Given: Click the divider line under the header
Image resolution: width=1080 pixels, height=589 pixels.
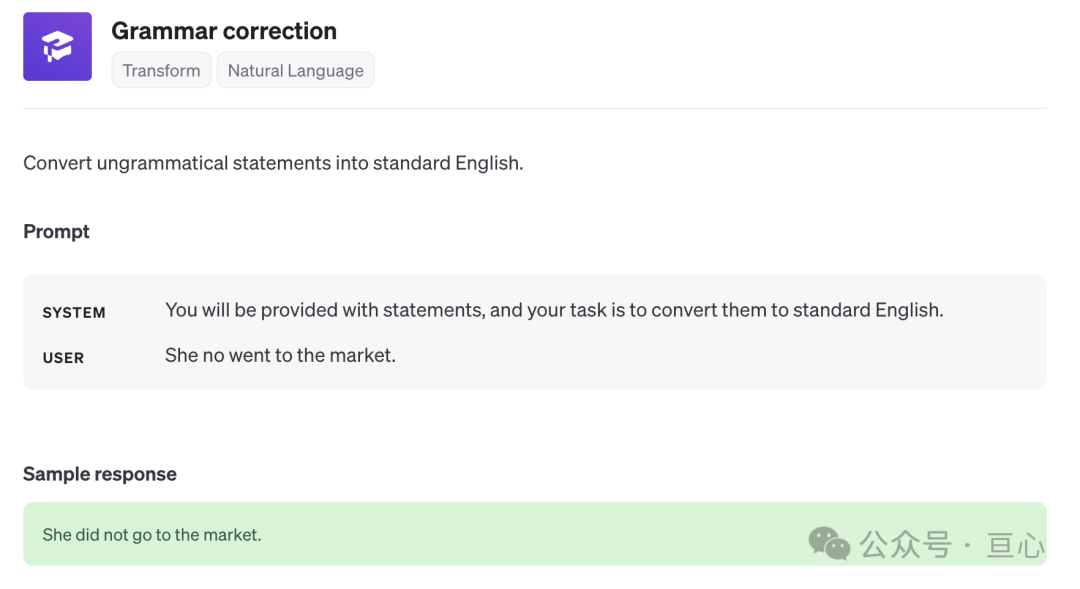Looking at the screenshot, I should click(534, 108).
